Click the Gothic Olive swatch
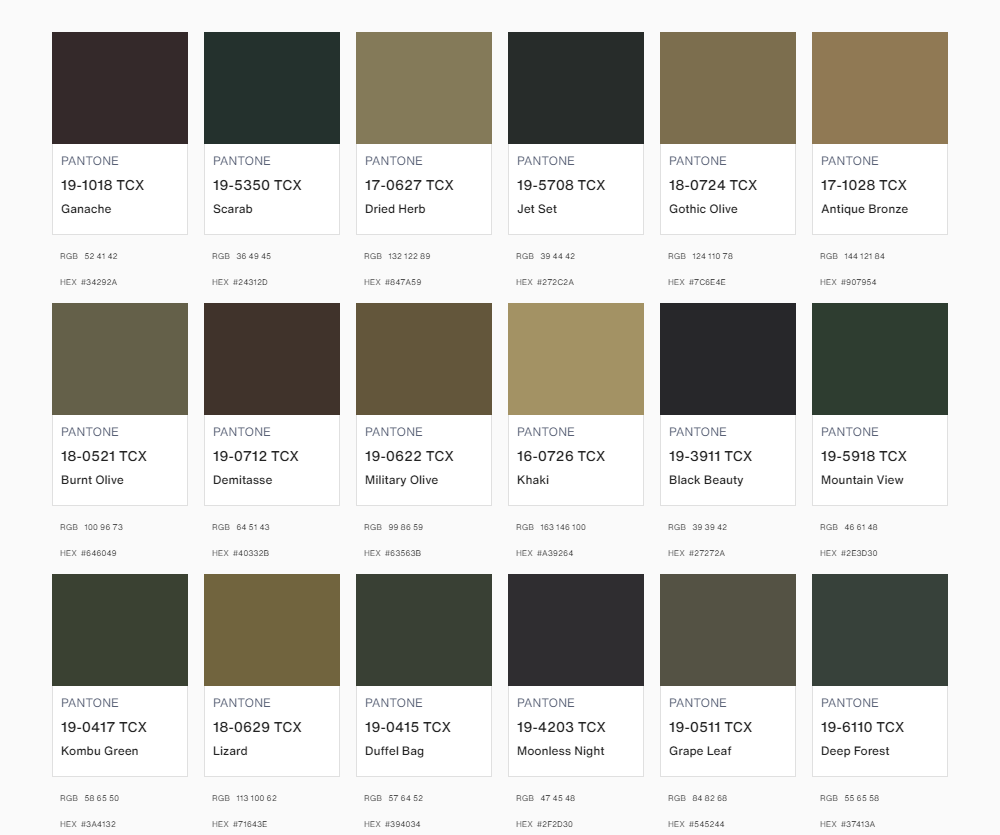 [728, 88]
